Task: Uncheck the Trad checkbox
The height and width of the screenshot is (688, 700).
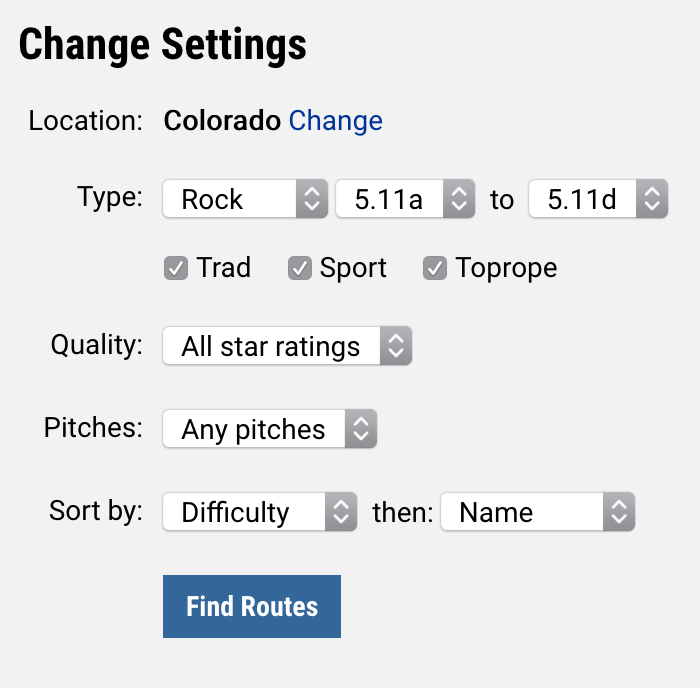Action: point(176,268)
